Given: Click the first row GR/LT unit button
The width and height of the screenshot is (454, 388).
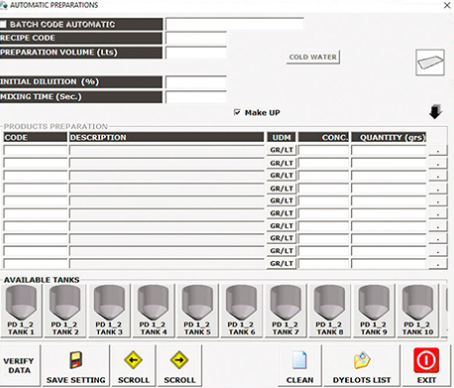Looking at the screenshot, I should [x=281, y=150].
